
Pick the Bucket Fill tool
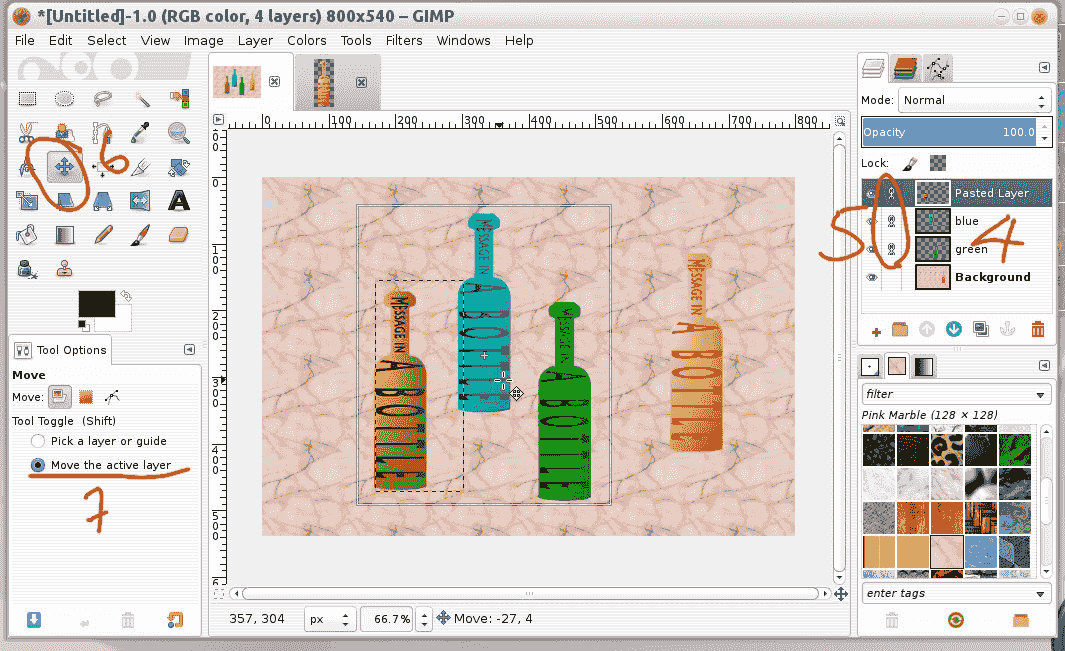point(27,233)
